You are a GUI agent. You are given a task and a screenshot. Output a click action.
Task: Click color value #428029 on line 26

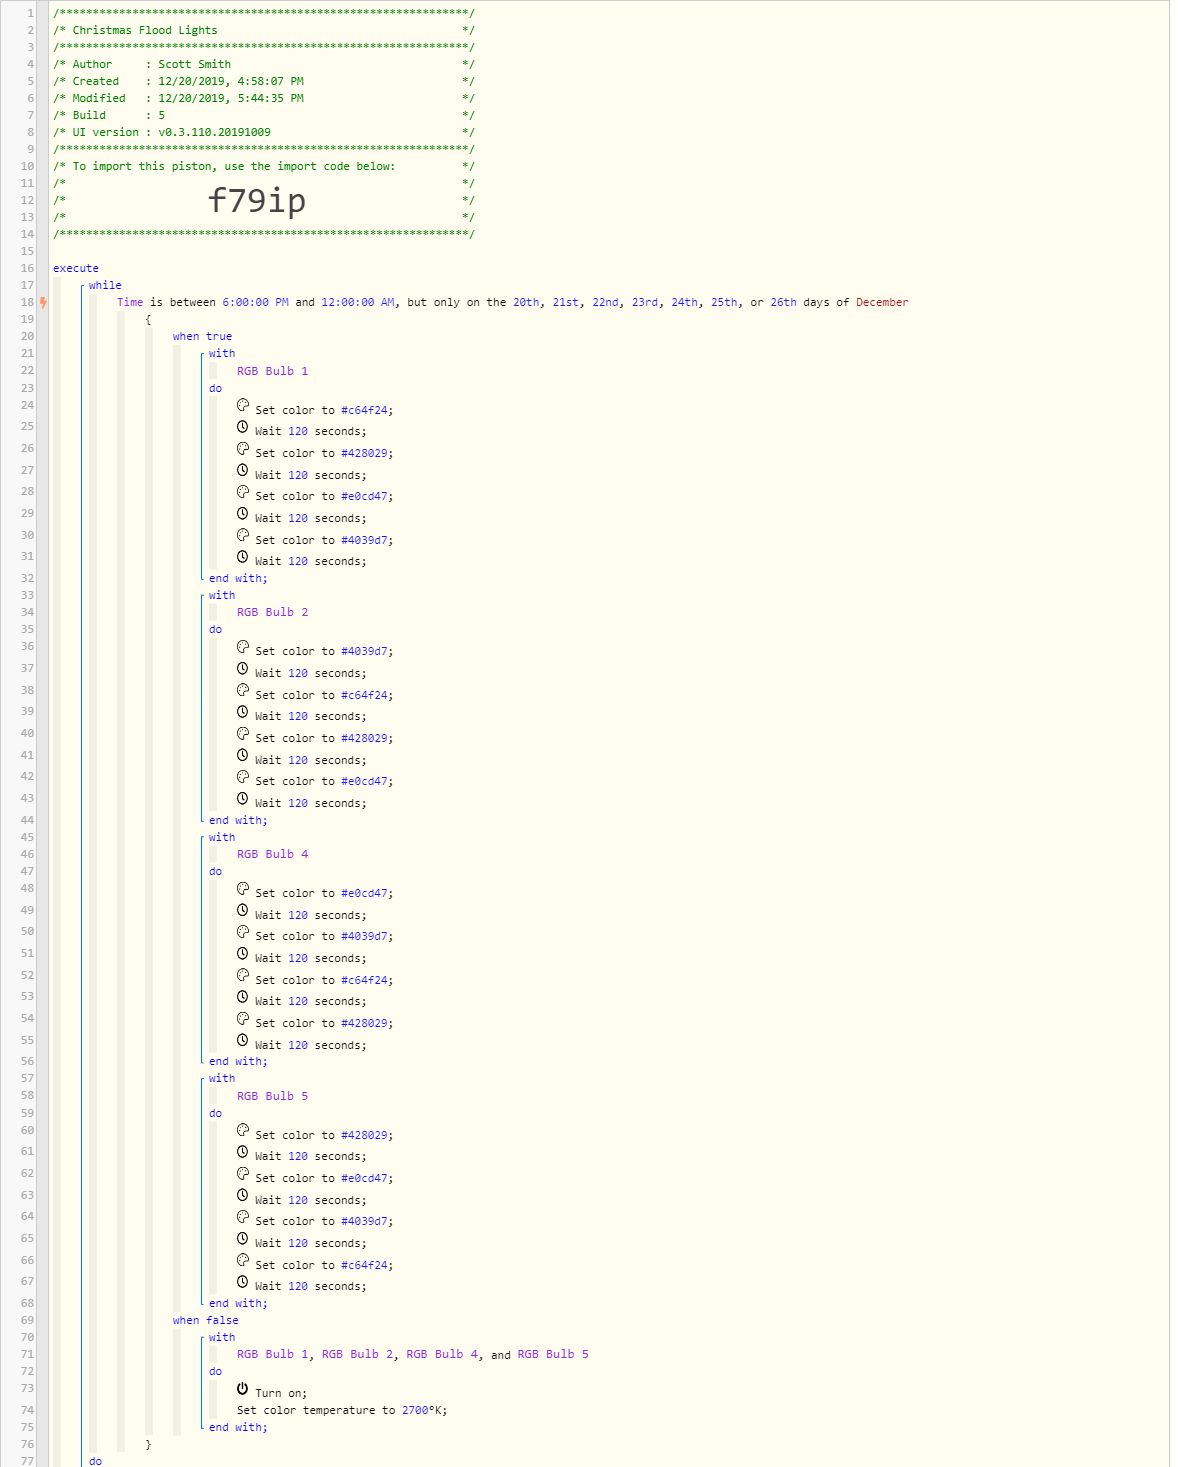364,453
